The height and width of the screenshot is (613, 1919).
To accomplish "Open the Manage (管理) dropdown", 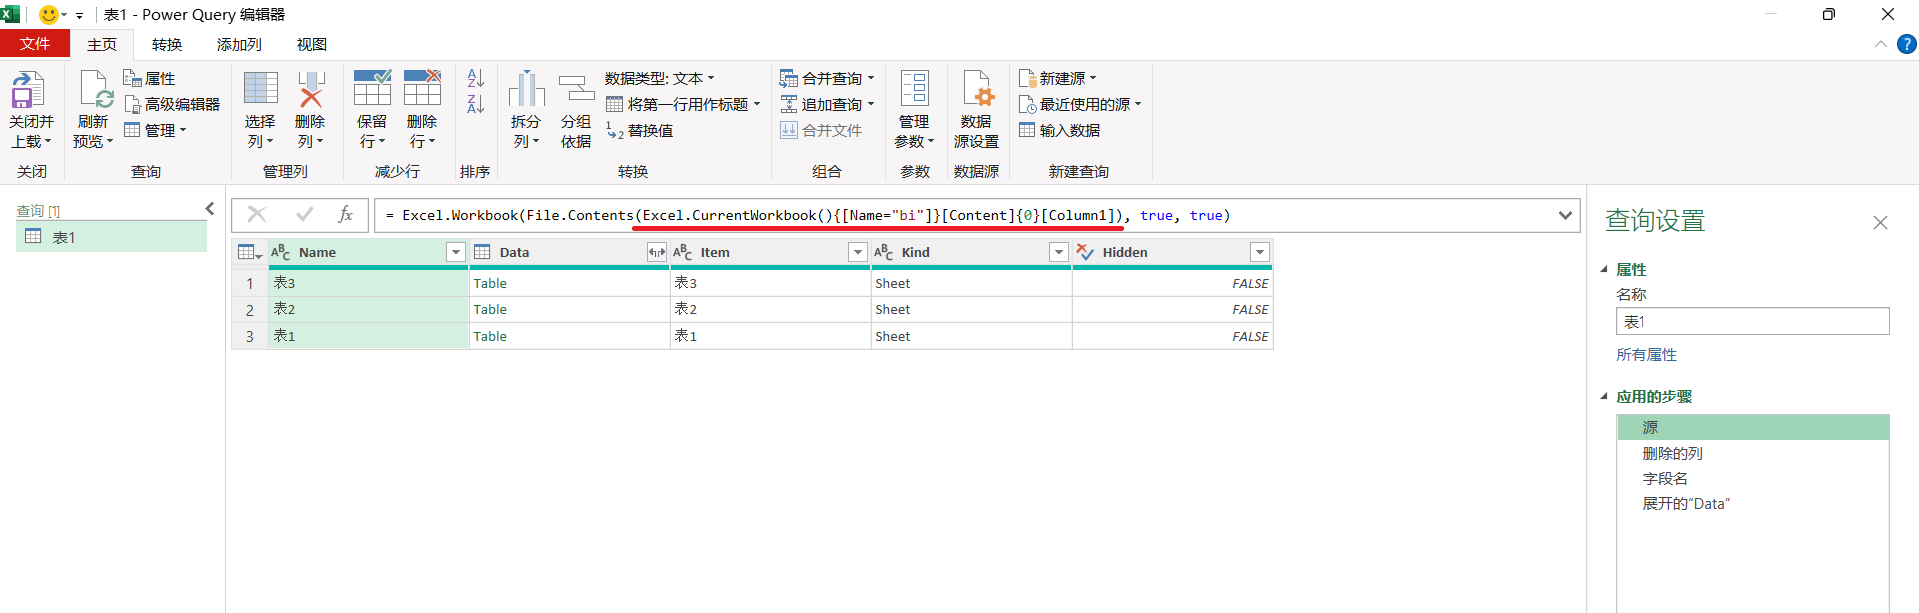I will coord(155,130).
